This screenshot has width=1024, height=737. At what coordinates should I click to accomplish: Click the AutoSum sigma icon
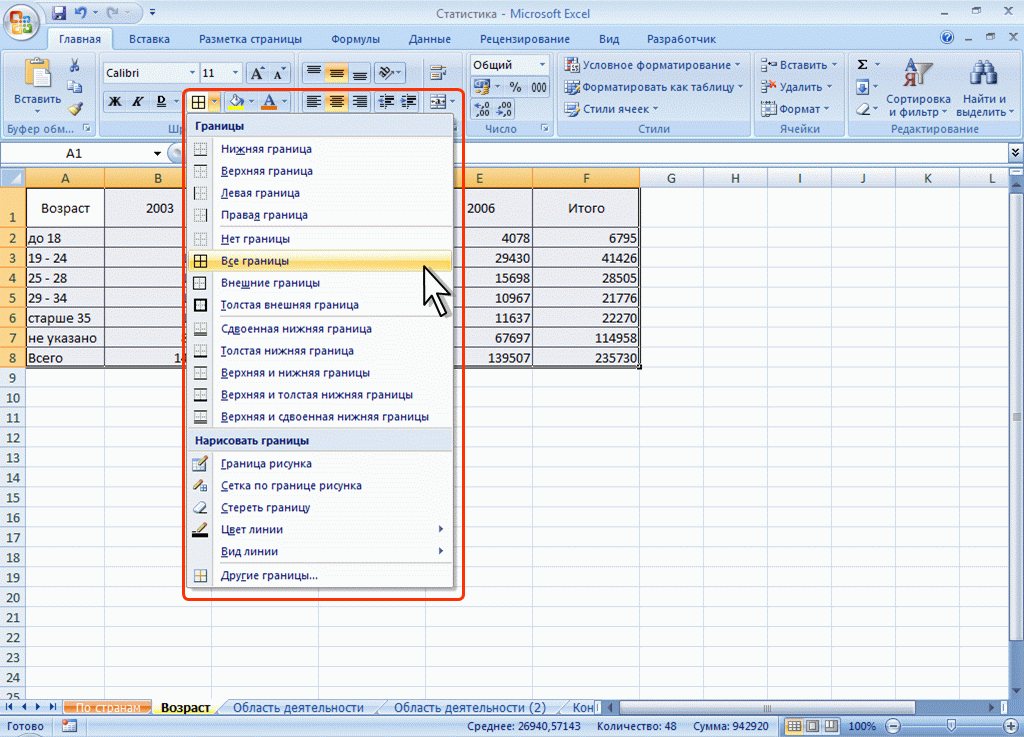pos(862,65)
